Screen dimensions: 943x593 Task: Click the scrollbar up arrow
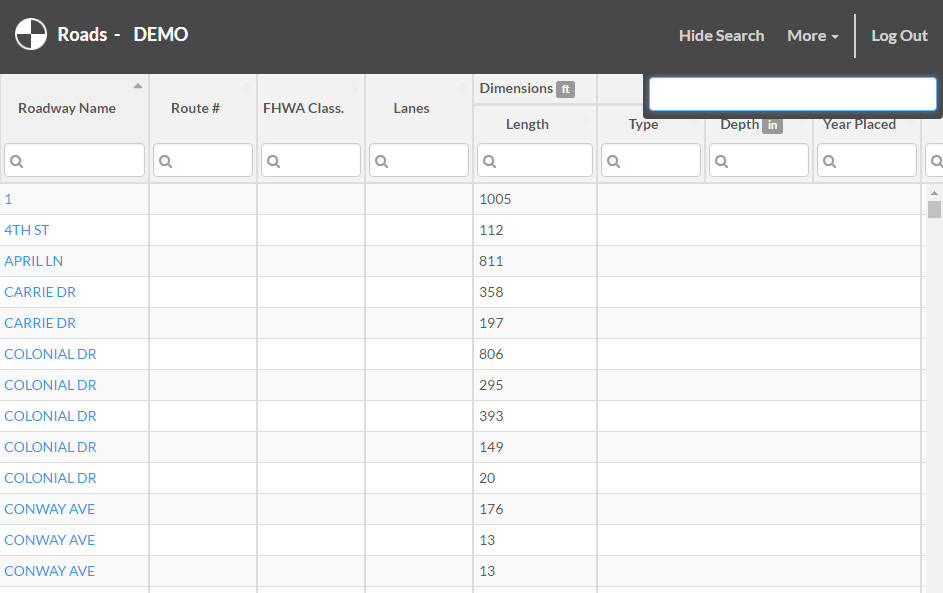pos(934,193)
